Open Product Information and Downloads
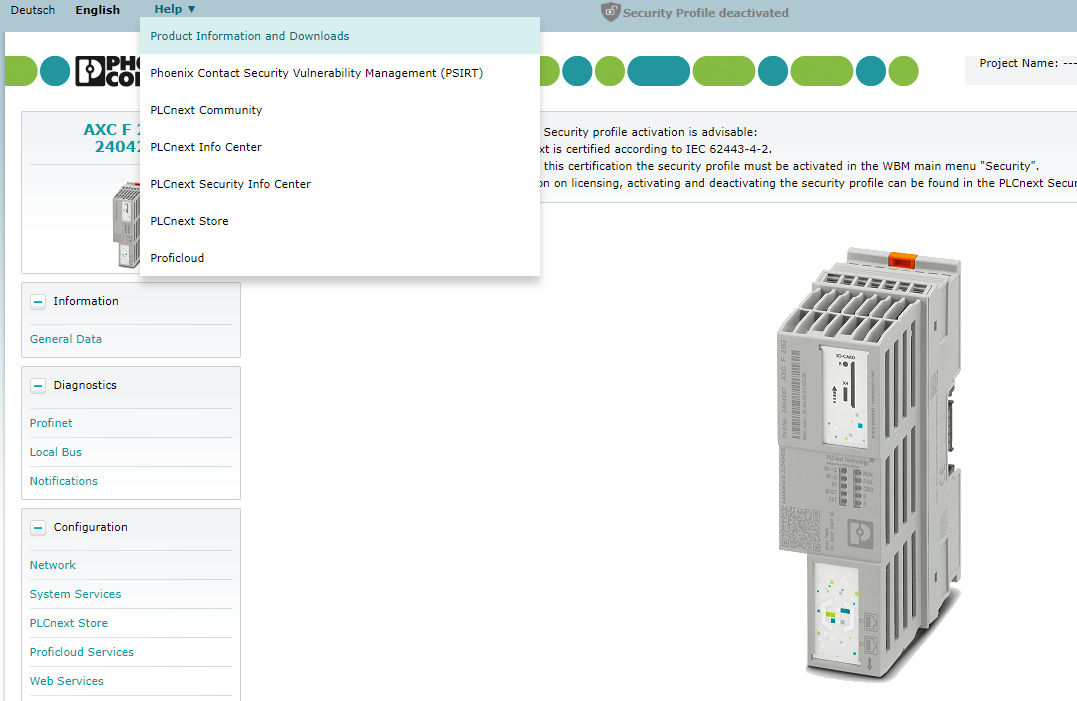 (x=339, y=36)
